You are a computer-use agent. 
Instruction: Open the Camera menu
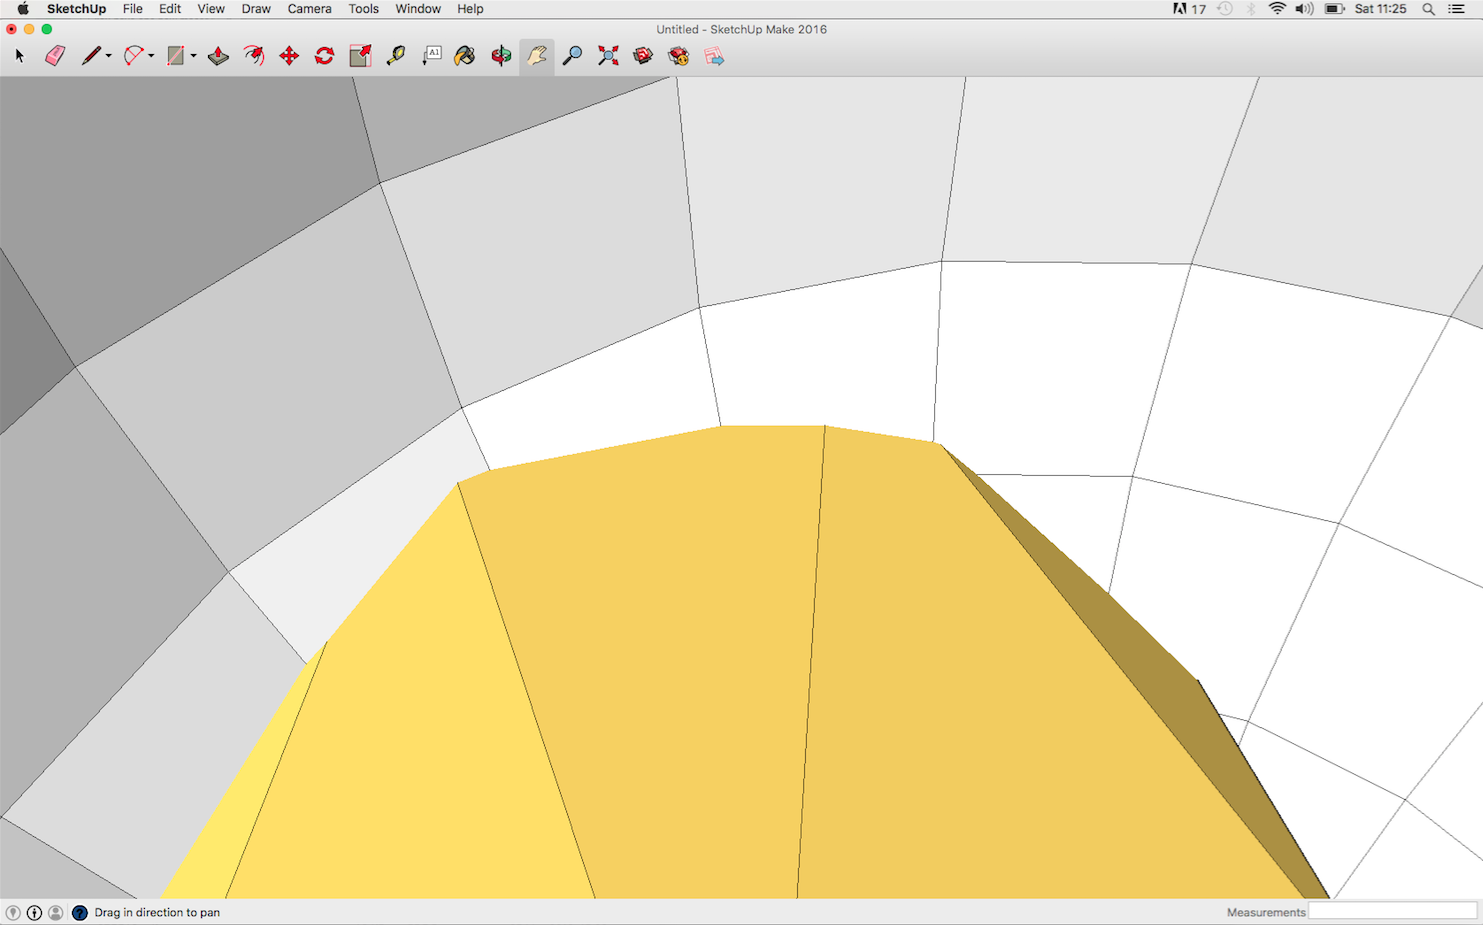[309, 9]
